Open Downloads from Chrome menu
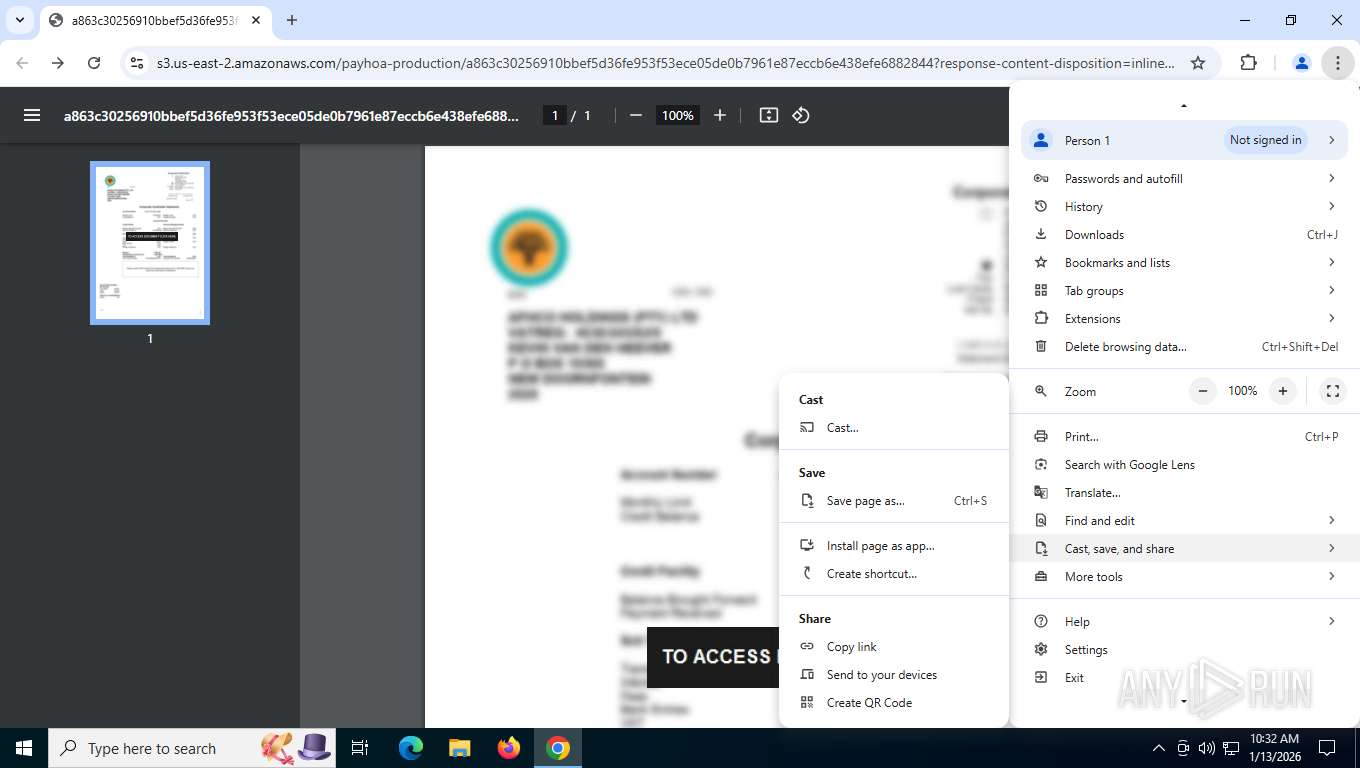This screenshot has height=768, width=1360. 1184,235
